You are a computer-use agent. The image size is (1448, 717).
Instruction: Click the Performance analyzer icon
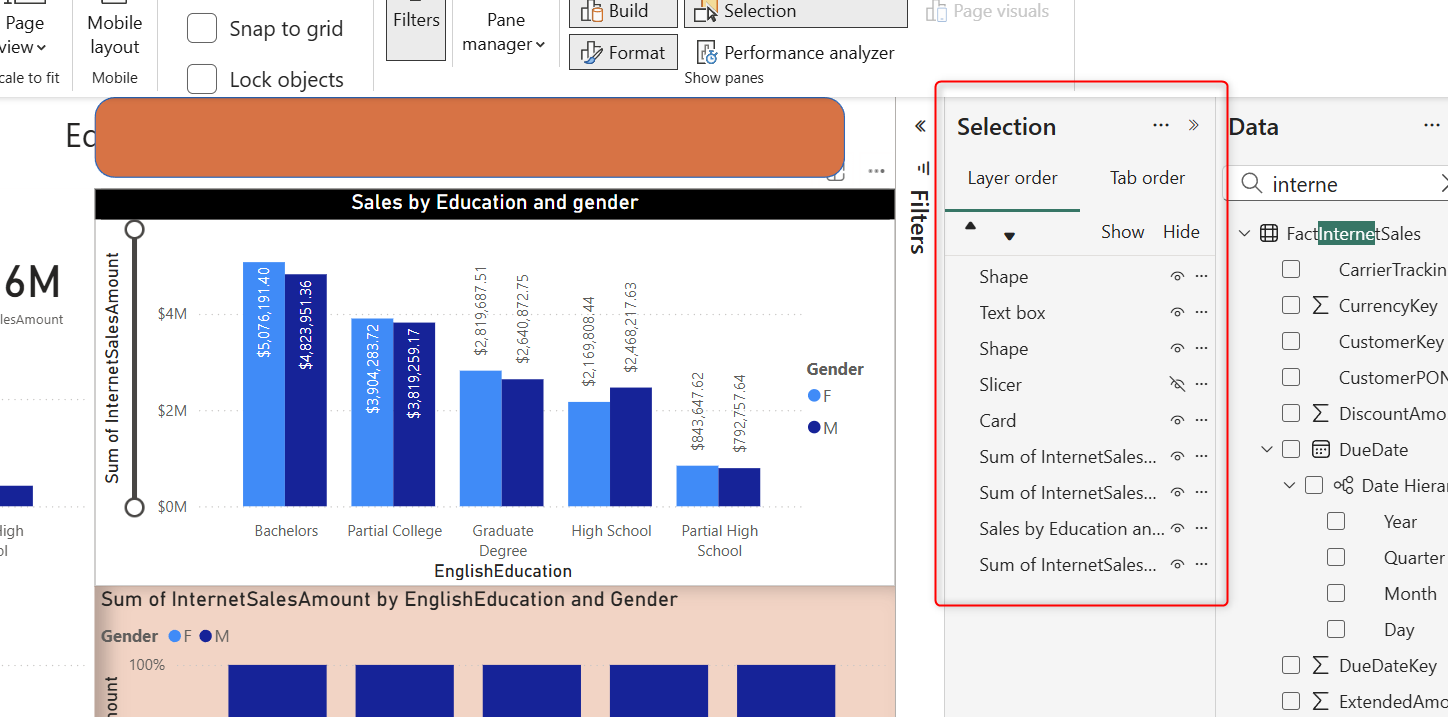coord(707,53)
